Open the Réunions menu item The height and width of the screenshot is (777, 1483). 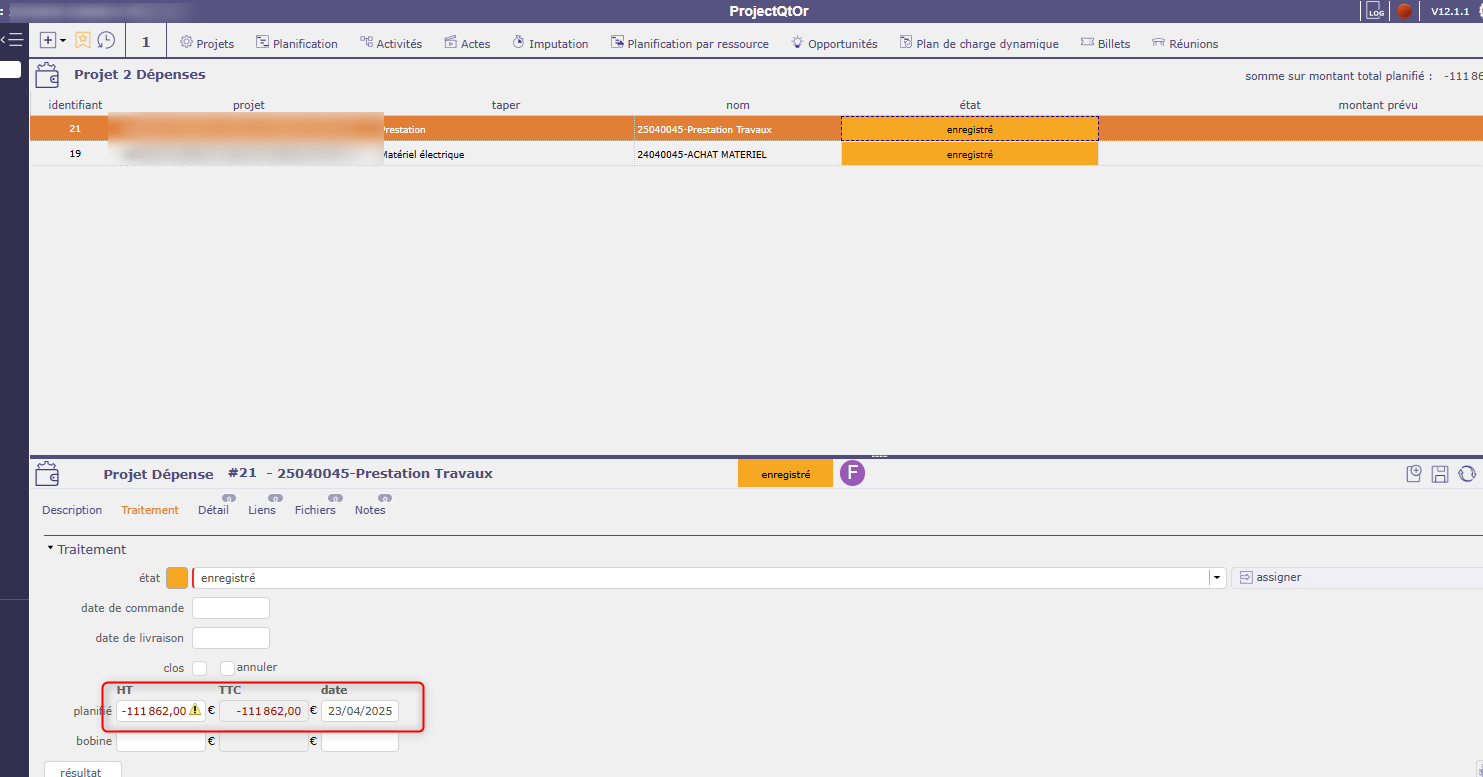point(1185,43)
